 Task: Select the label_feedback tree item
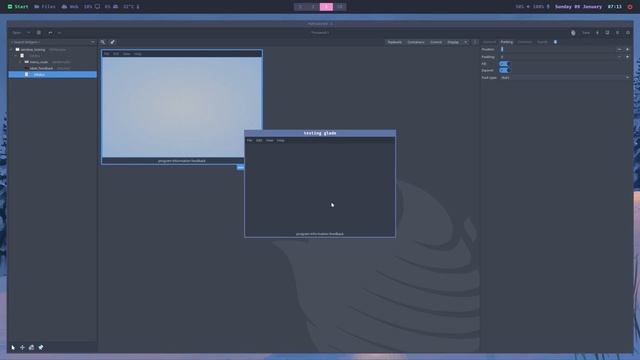coord(41,68)
